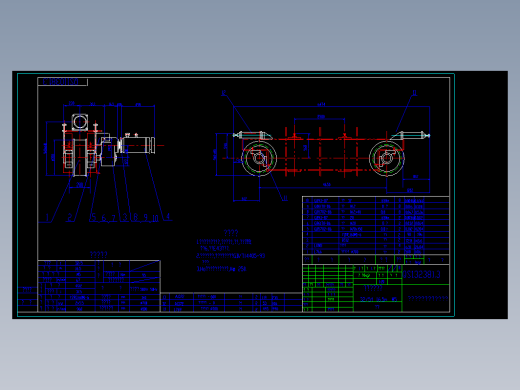
Task: Select the square flange above the left assembly
Action: point(80,122)
